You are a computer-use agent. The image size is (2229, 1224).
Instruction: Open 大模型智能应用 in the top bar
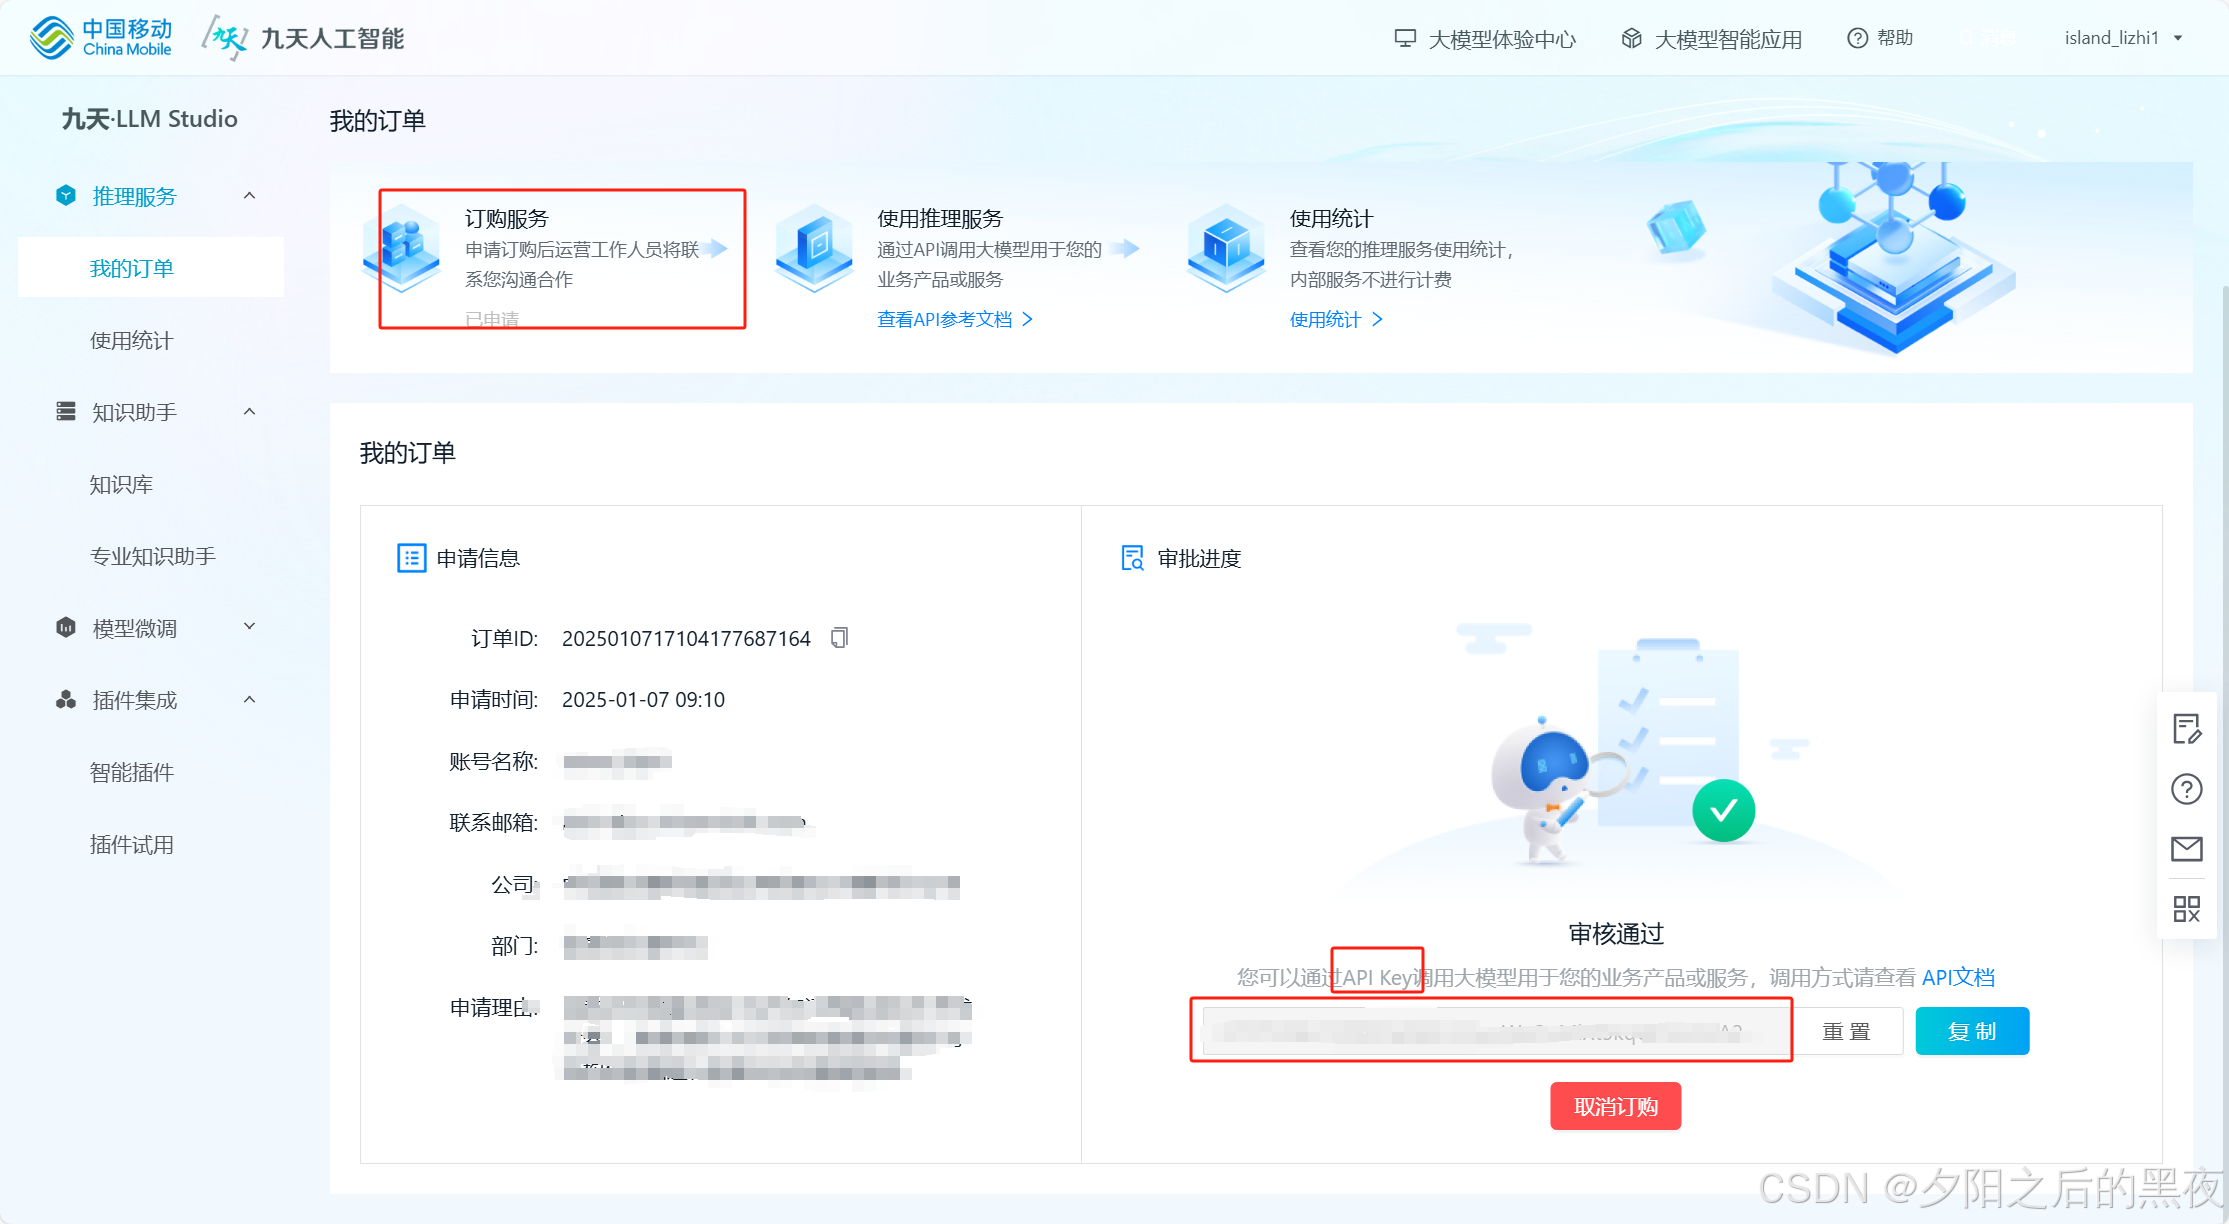[x=1712, y=39]
